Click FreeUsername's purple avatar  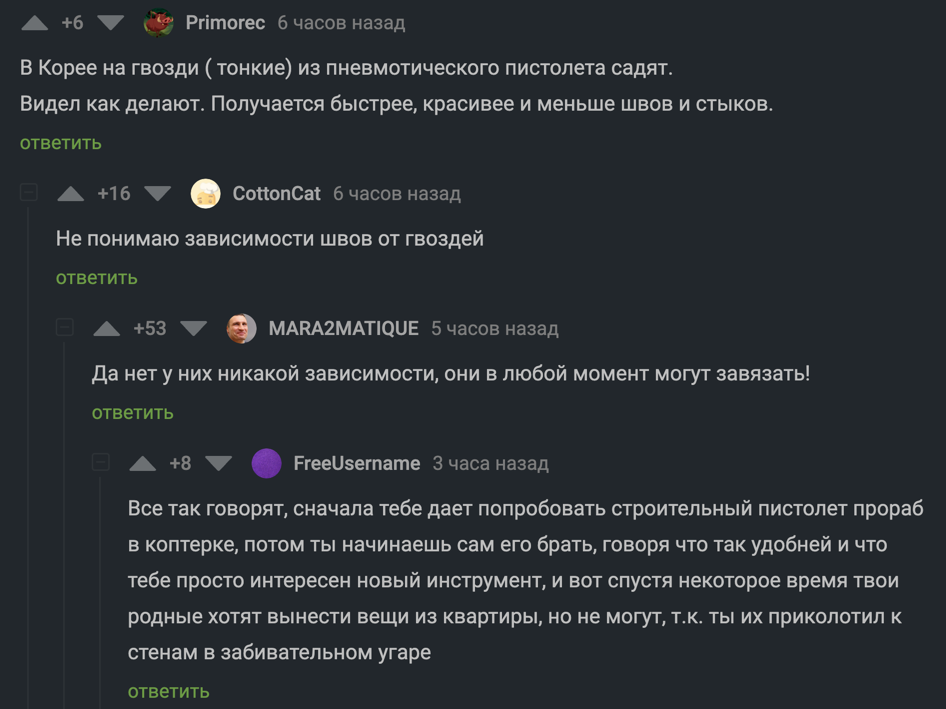pyautogui.click(x=266, y=464)
